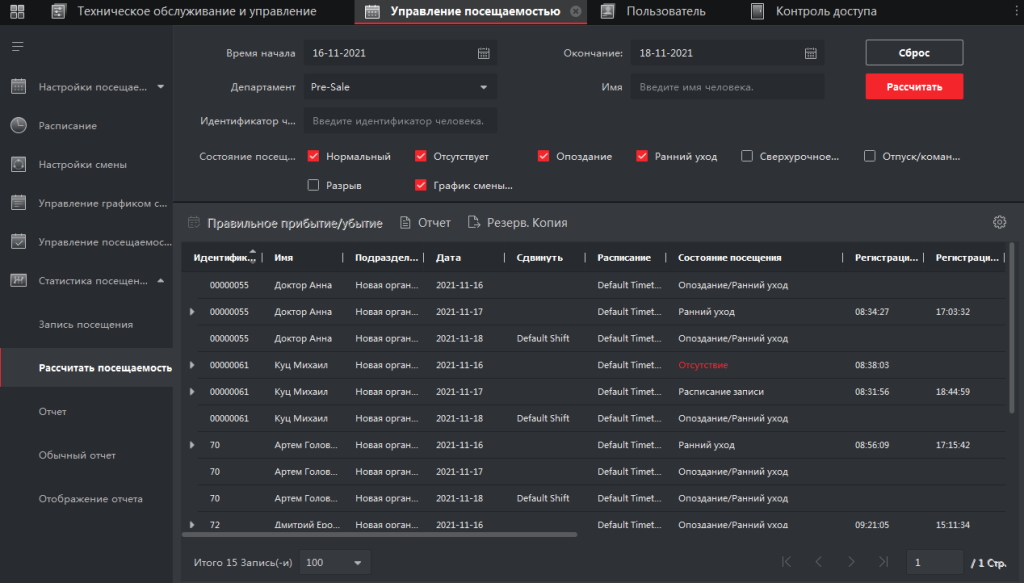The image size is (1024, 583).
Task: Open Запись посещения sidebar item
Action: [x=86, y=324]
